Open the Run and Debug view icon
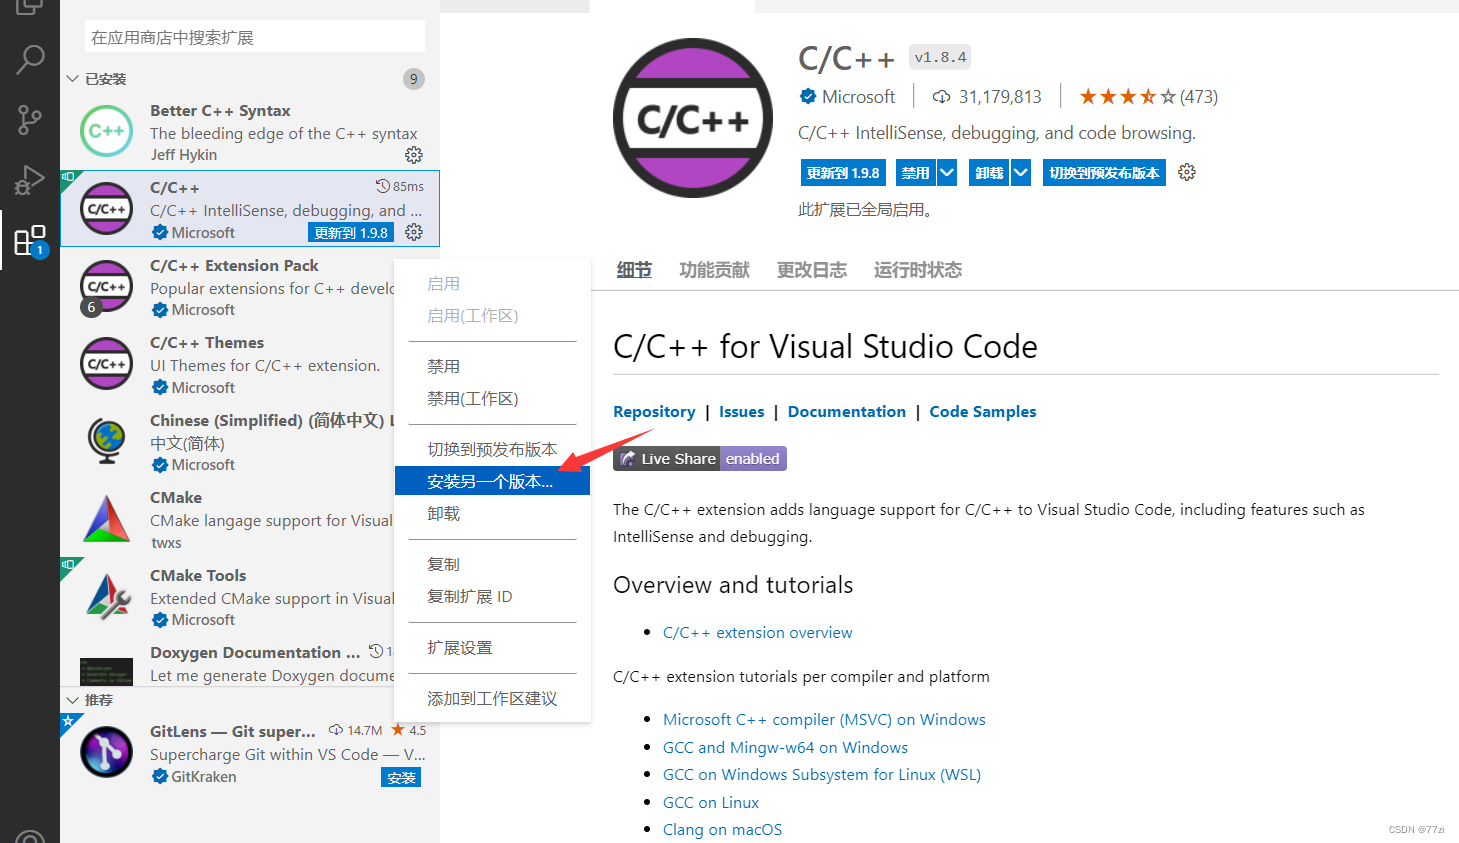Image resolution: width=1459 pixels, height=843 pixels. [30, 180]
